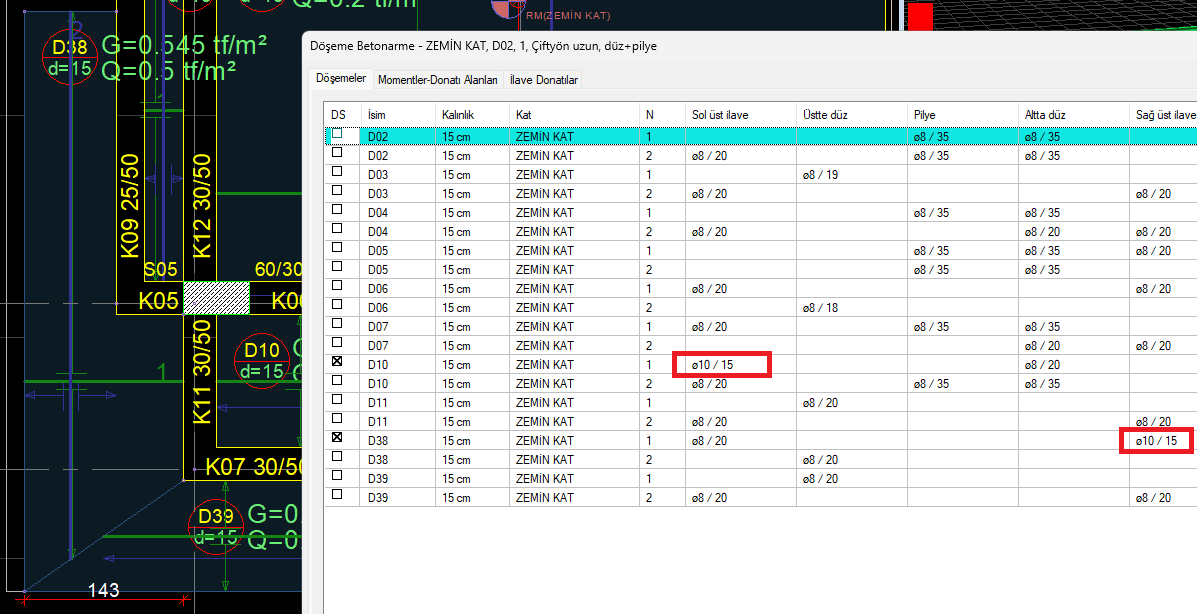Select the ø10 / 15 cell in D38 row
1197x614 pixels.
tap(1163, 441)
